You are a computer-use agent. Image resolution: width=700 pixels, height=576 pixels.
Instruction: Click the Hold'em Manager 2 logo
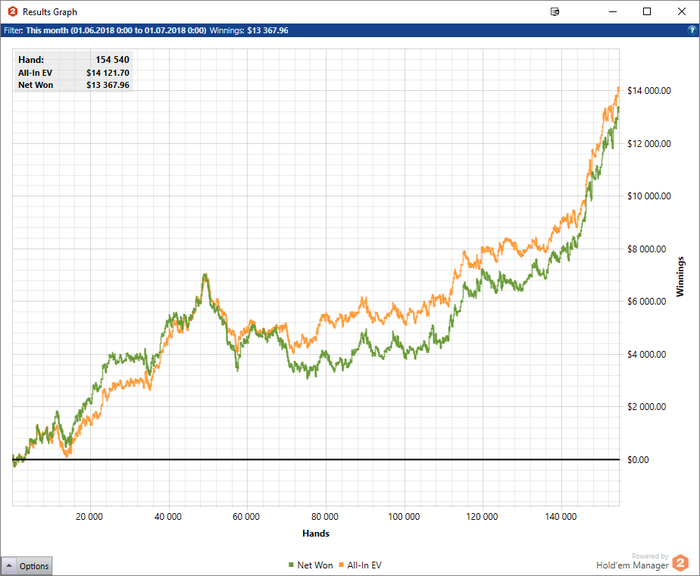point(680,563)
